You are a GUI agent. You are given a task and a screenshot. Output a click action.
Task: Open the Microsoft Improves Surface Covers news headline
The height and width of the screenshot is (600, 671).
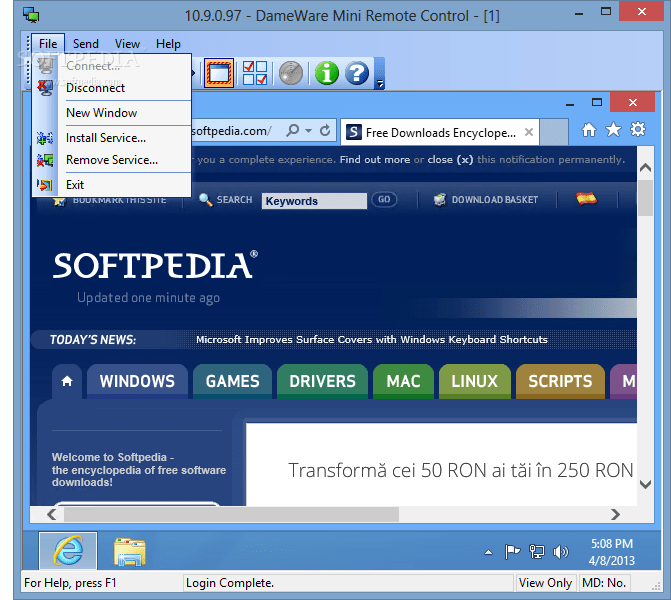[371, 339]
